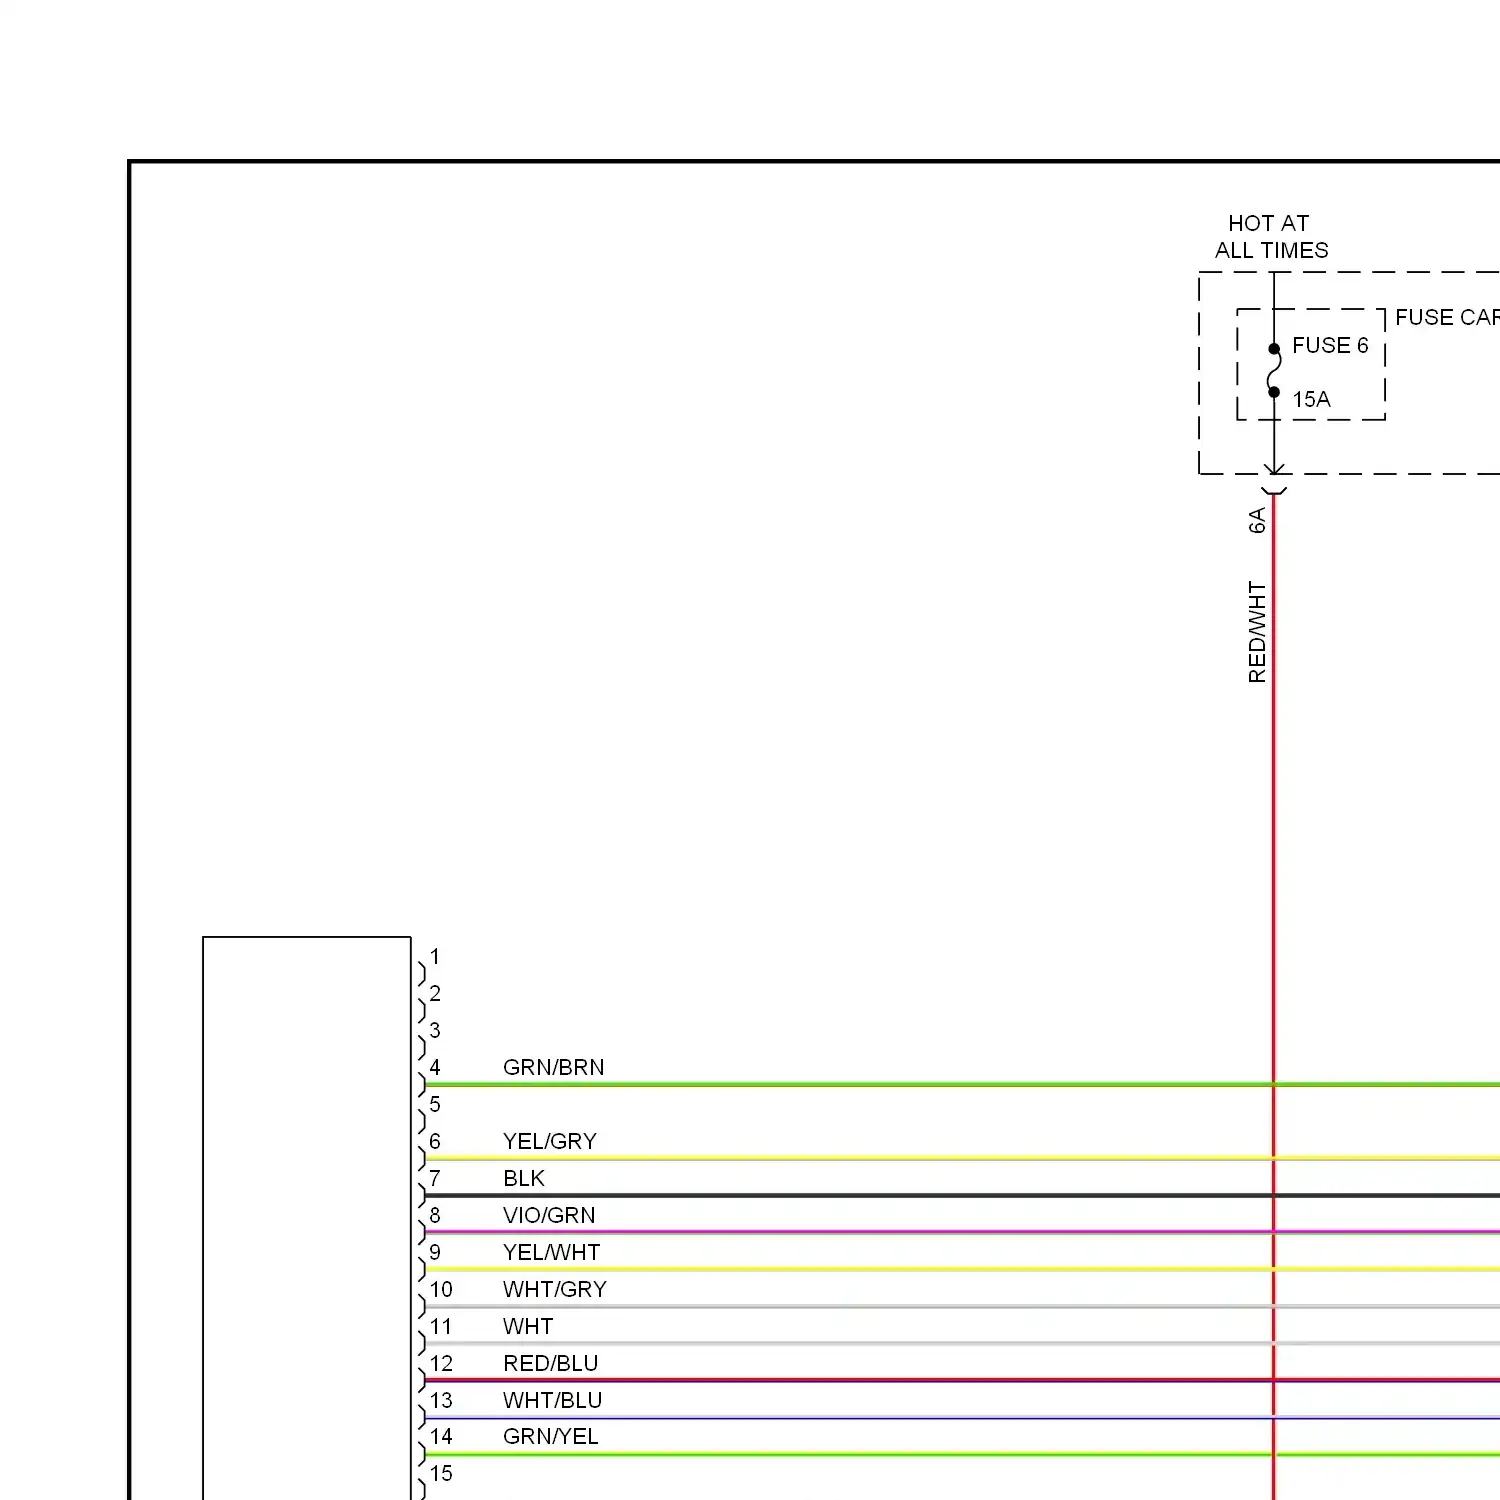Click the VIO/GRN wire label
The height and width of the screenshot is (1500, 1500).
point(548,1216)
